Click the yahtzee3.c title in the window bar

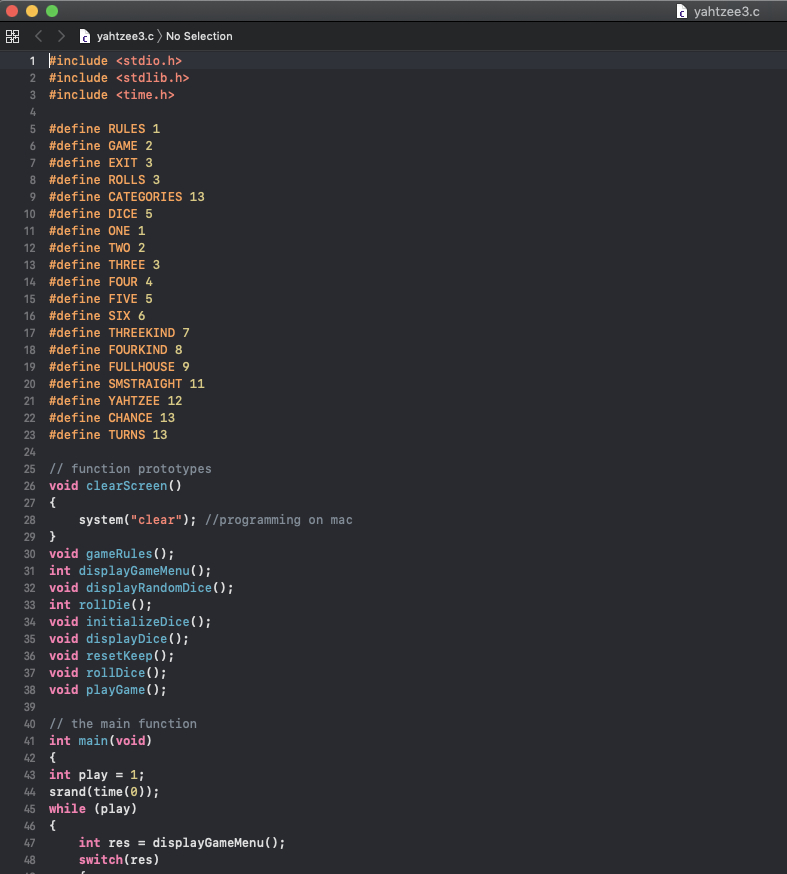[725, 12]
